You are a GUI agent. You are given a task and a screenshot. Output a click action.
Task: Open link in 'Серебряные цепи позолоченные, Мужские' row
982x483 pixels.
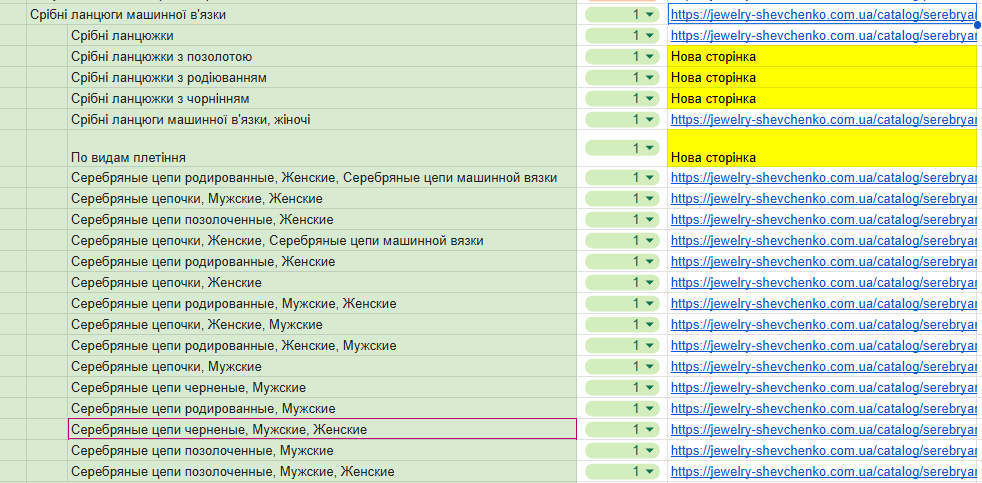click(x=824, y=450)
